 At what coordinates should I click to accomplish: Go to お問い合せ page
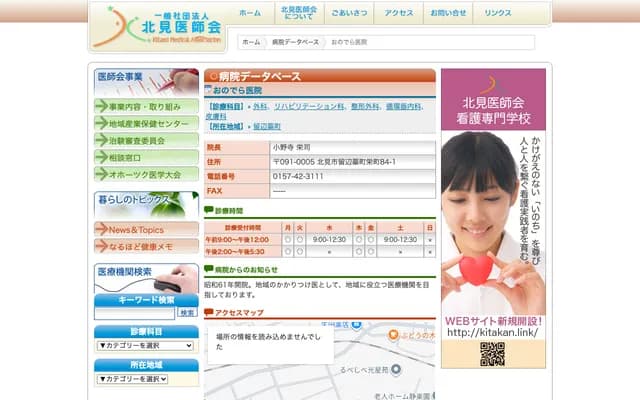coord(448,13)
